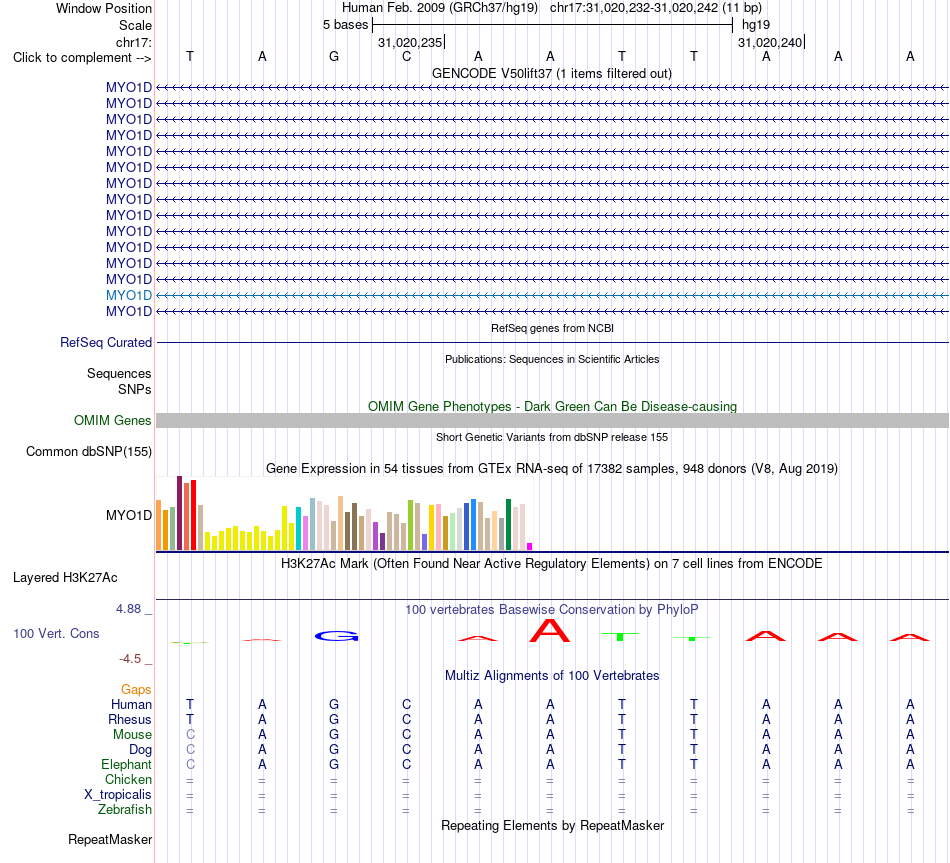950x863 pixels.
Task: Click the OMIM Gene Phenotypes track title
Action: [x=552, y=406]
